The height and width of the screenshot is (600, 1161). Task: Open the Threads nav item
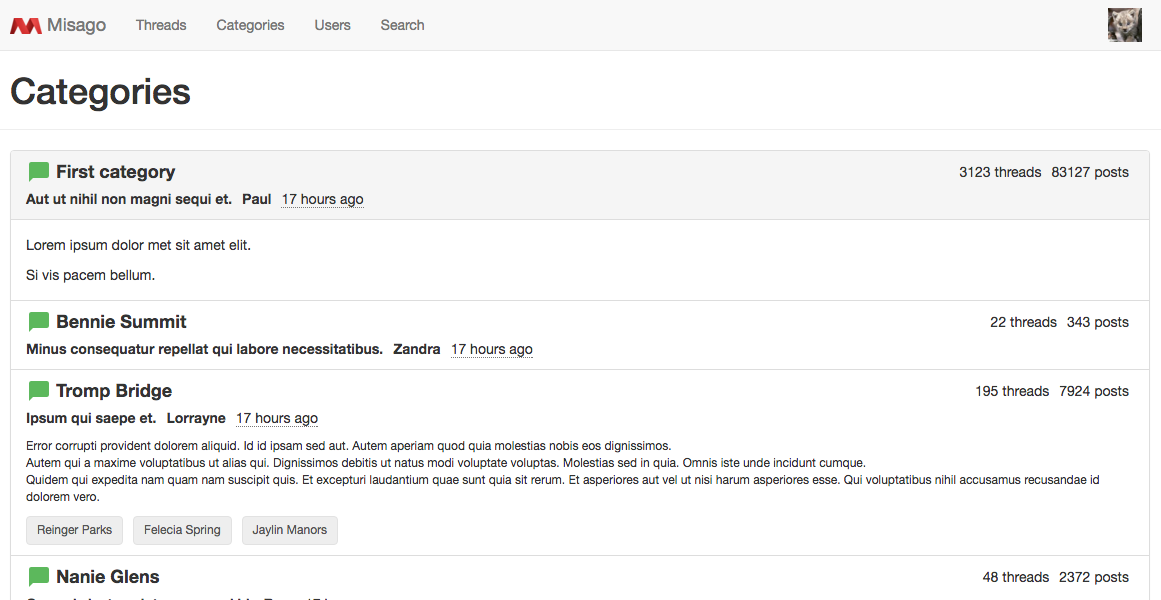click(161, 25)
